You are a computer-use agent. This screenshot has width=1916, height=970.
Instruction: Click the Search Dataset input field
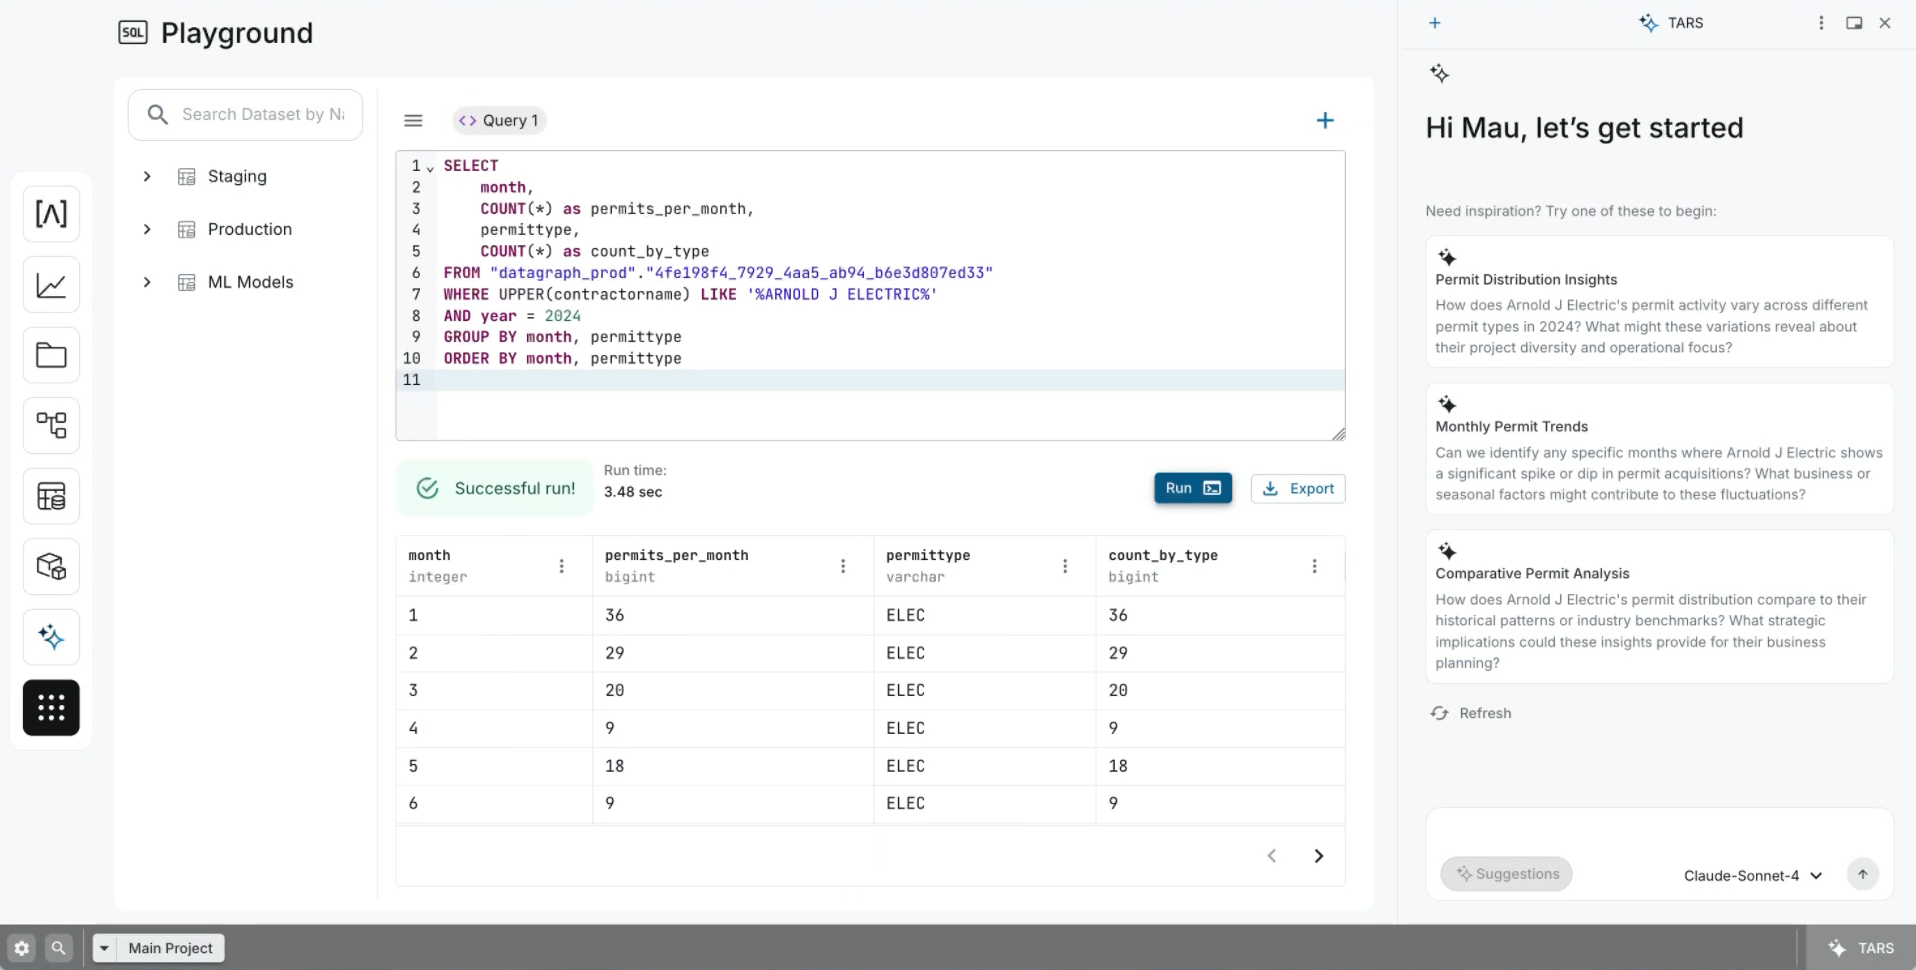[262, 115]
